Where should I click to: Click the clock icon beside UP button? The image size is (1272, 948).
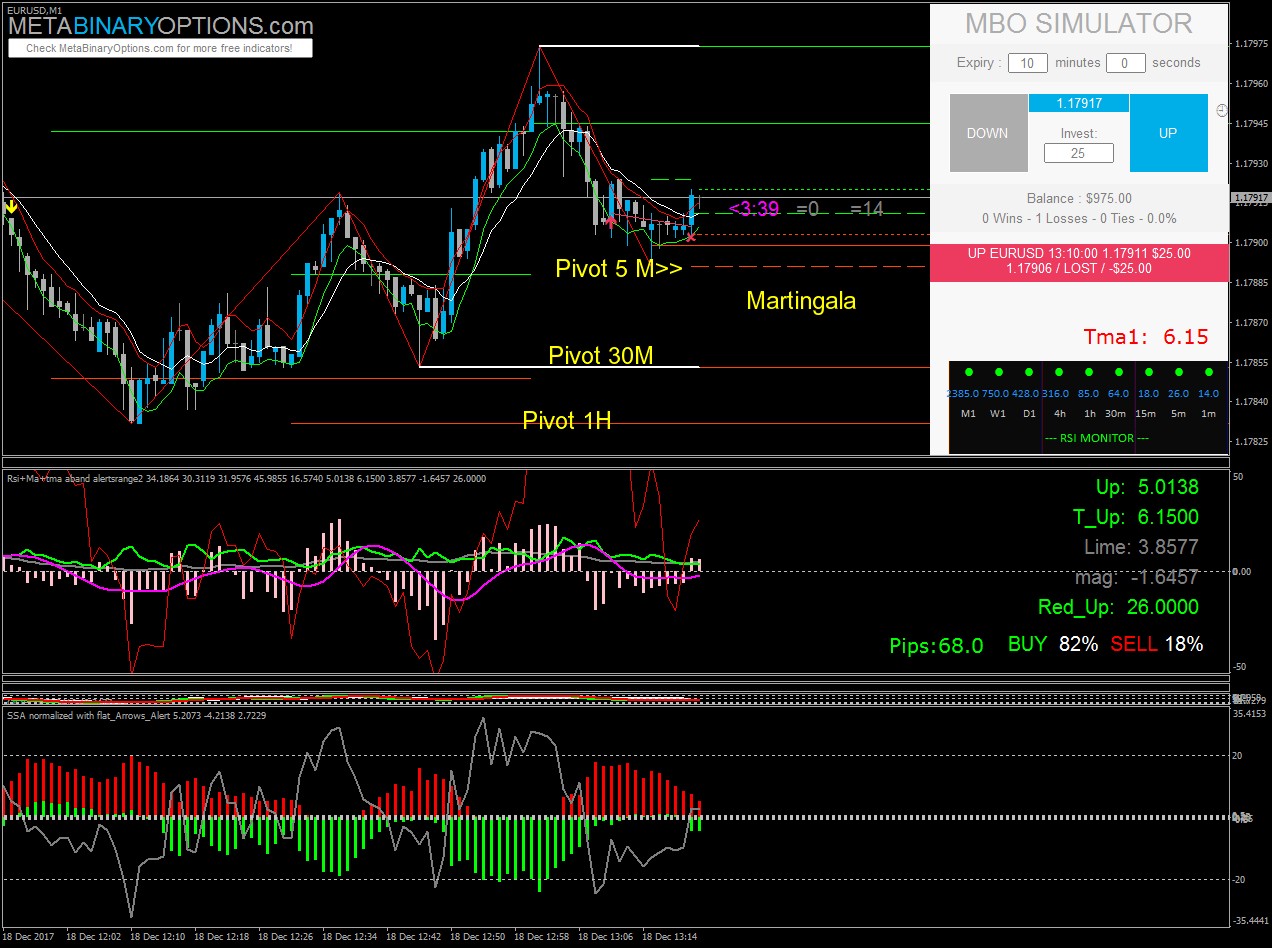(x=1222, y=110)
